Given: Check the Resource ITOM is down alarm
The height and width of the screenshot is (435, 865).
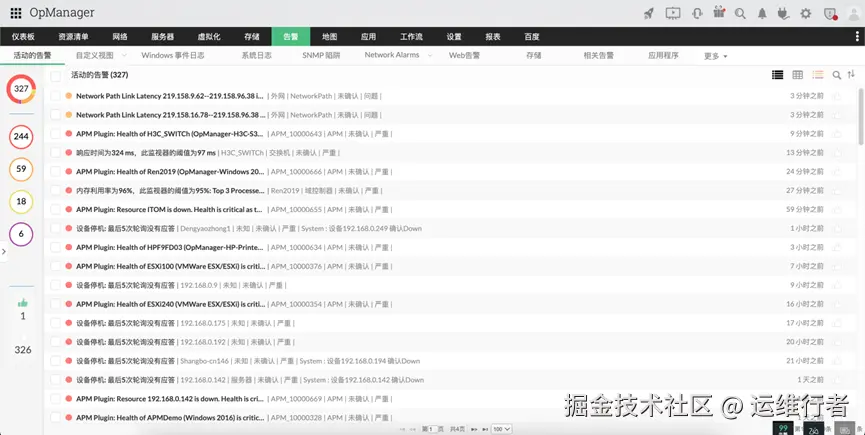Looking at the screenshot, I should (x=55, y=210).
